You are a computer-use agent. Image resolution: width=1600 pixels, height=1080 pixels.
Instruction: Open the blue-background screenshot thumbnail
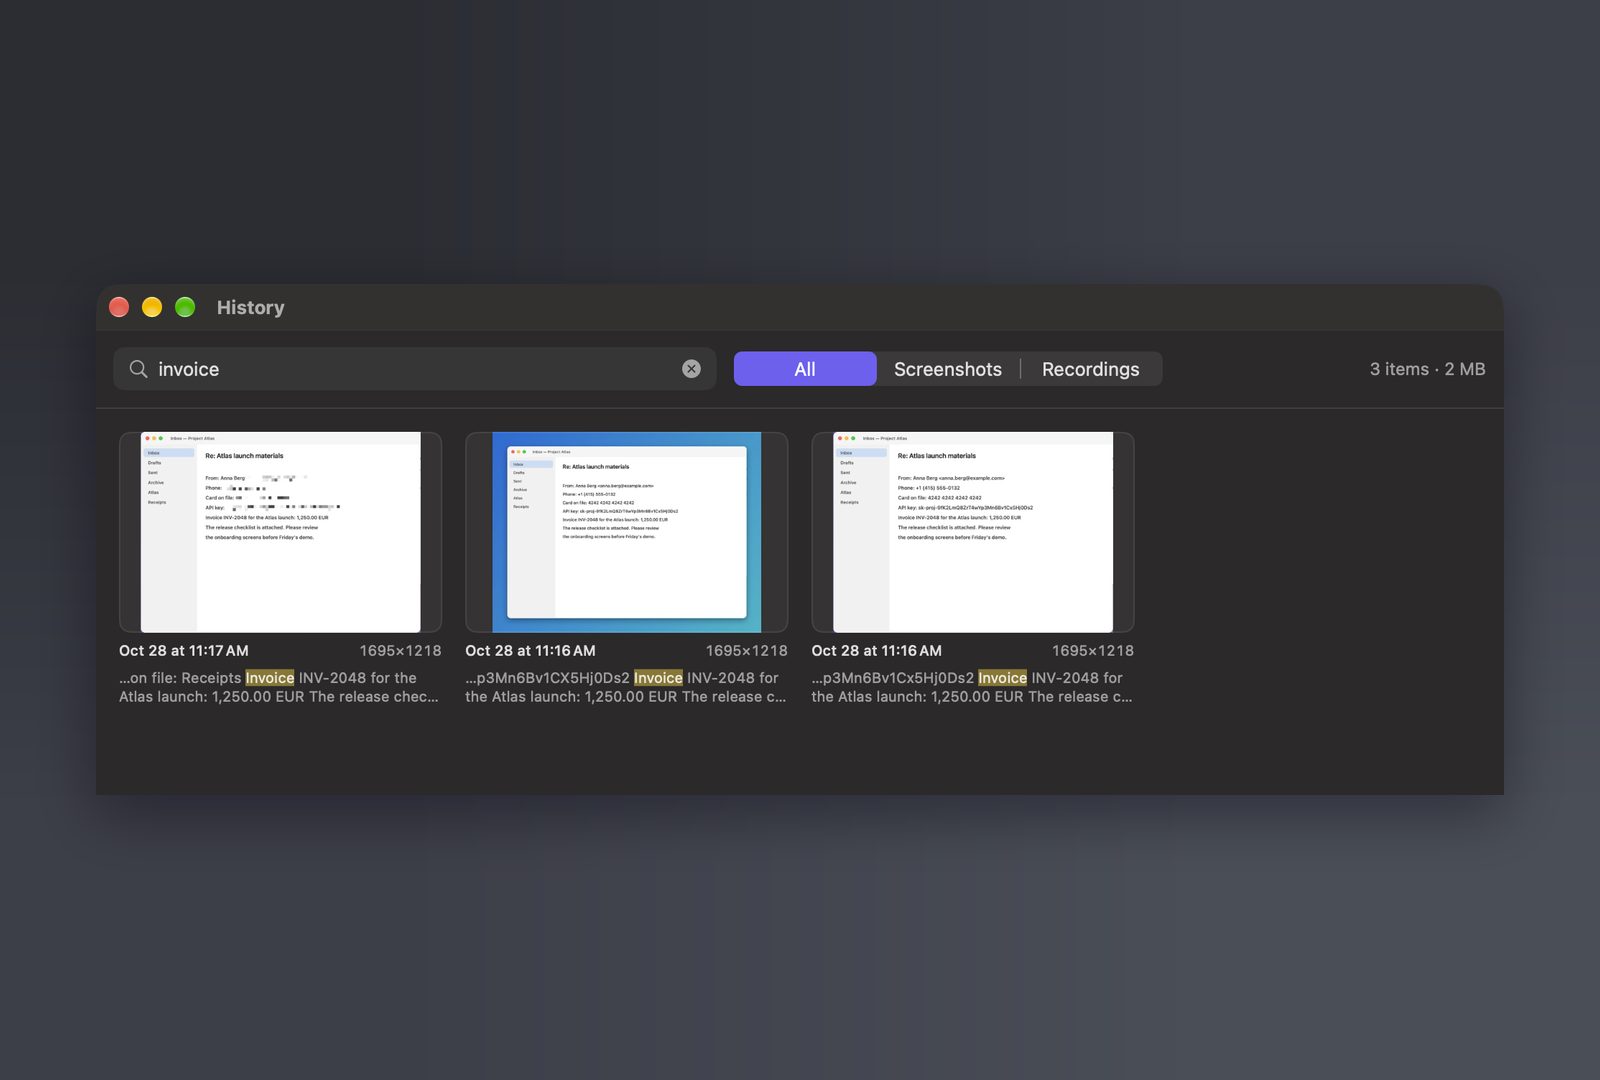coord(627,532)
